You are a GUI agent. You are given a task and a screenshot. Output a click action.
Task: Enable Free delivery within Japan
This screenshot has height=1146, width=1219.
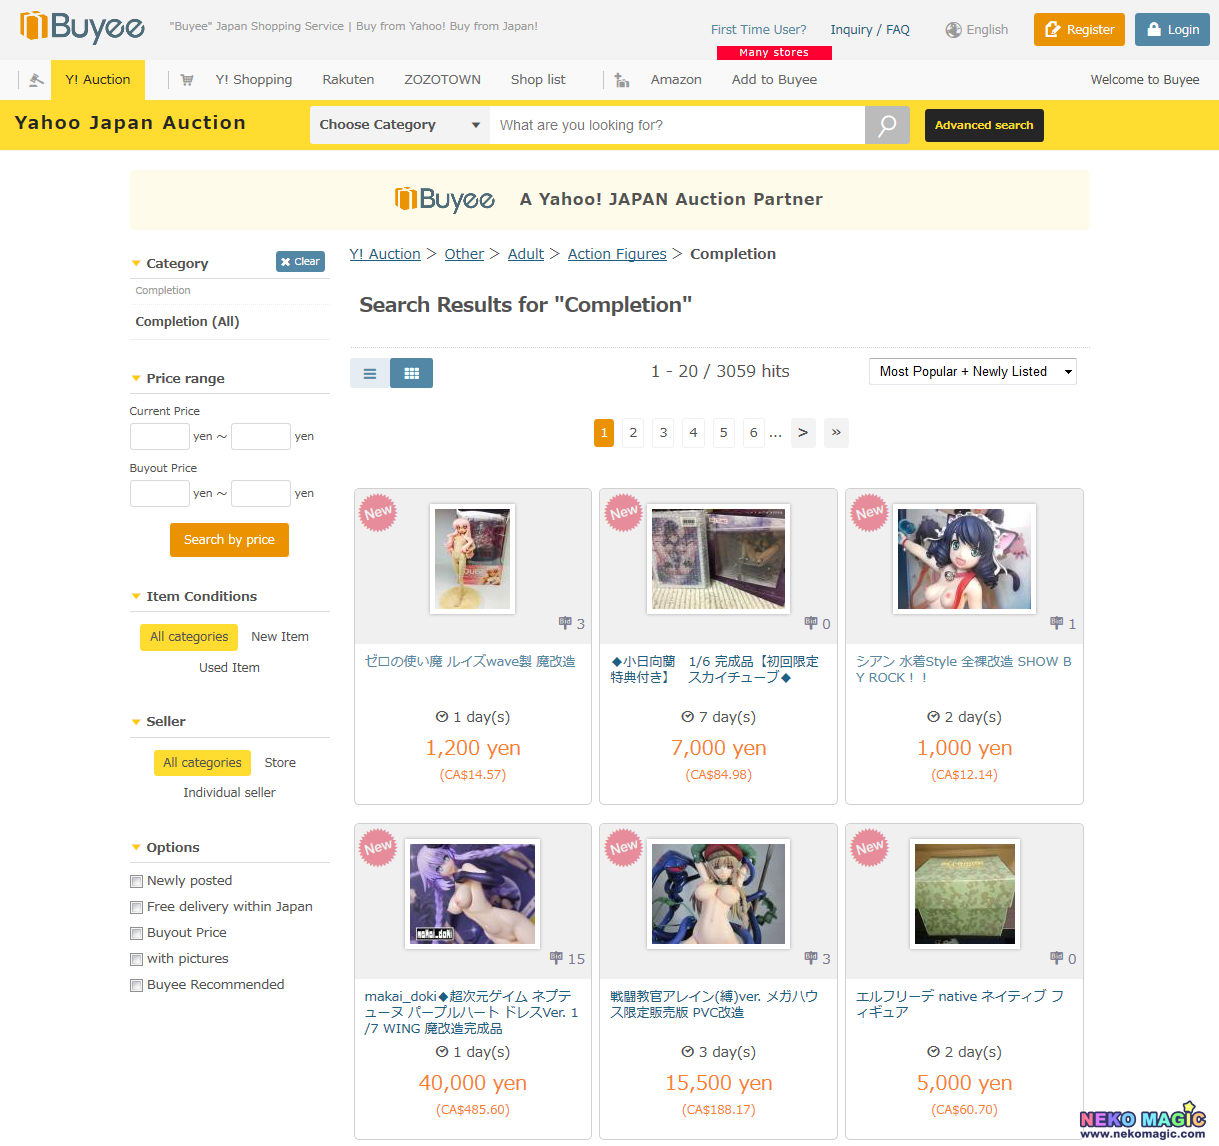136,907
